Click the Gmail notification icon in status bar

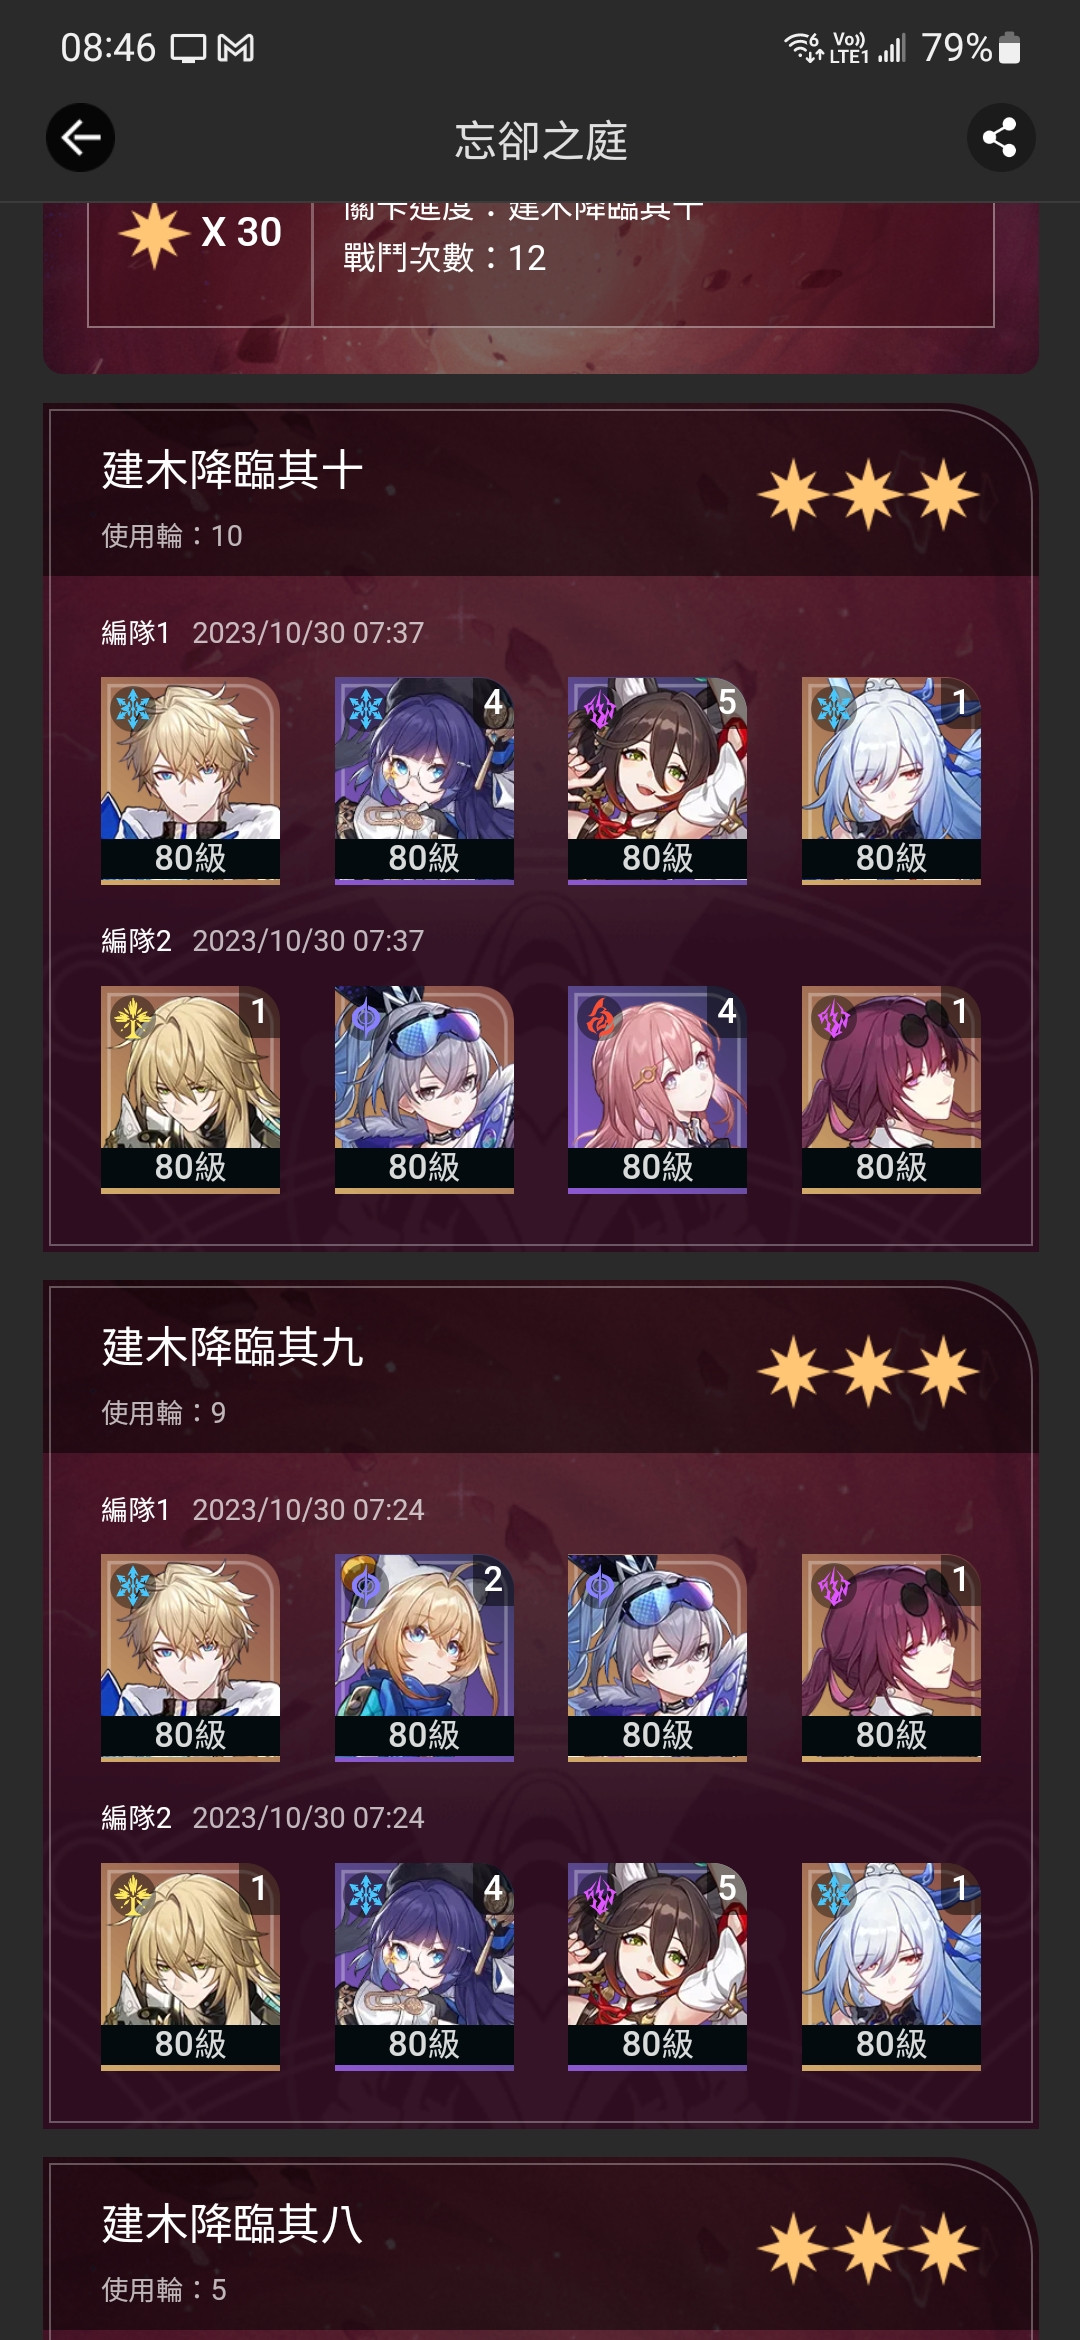click(236, 47)
